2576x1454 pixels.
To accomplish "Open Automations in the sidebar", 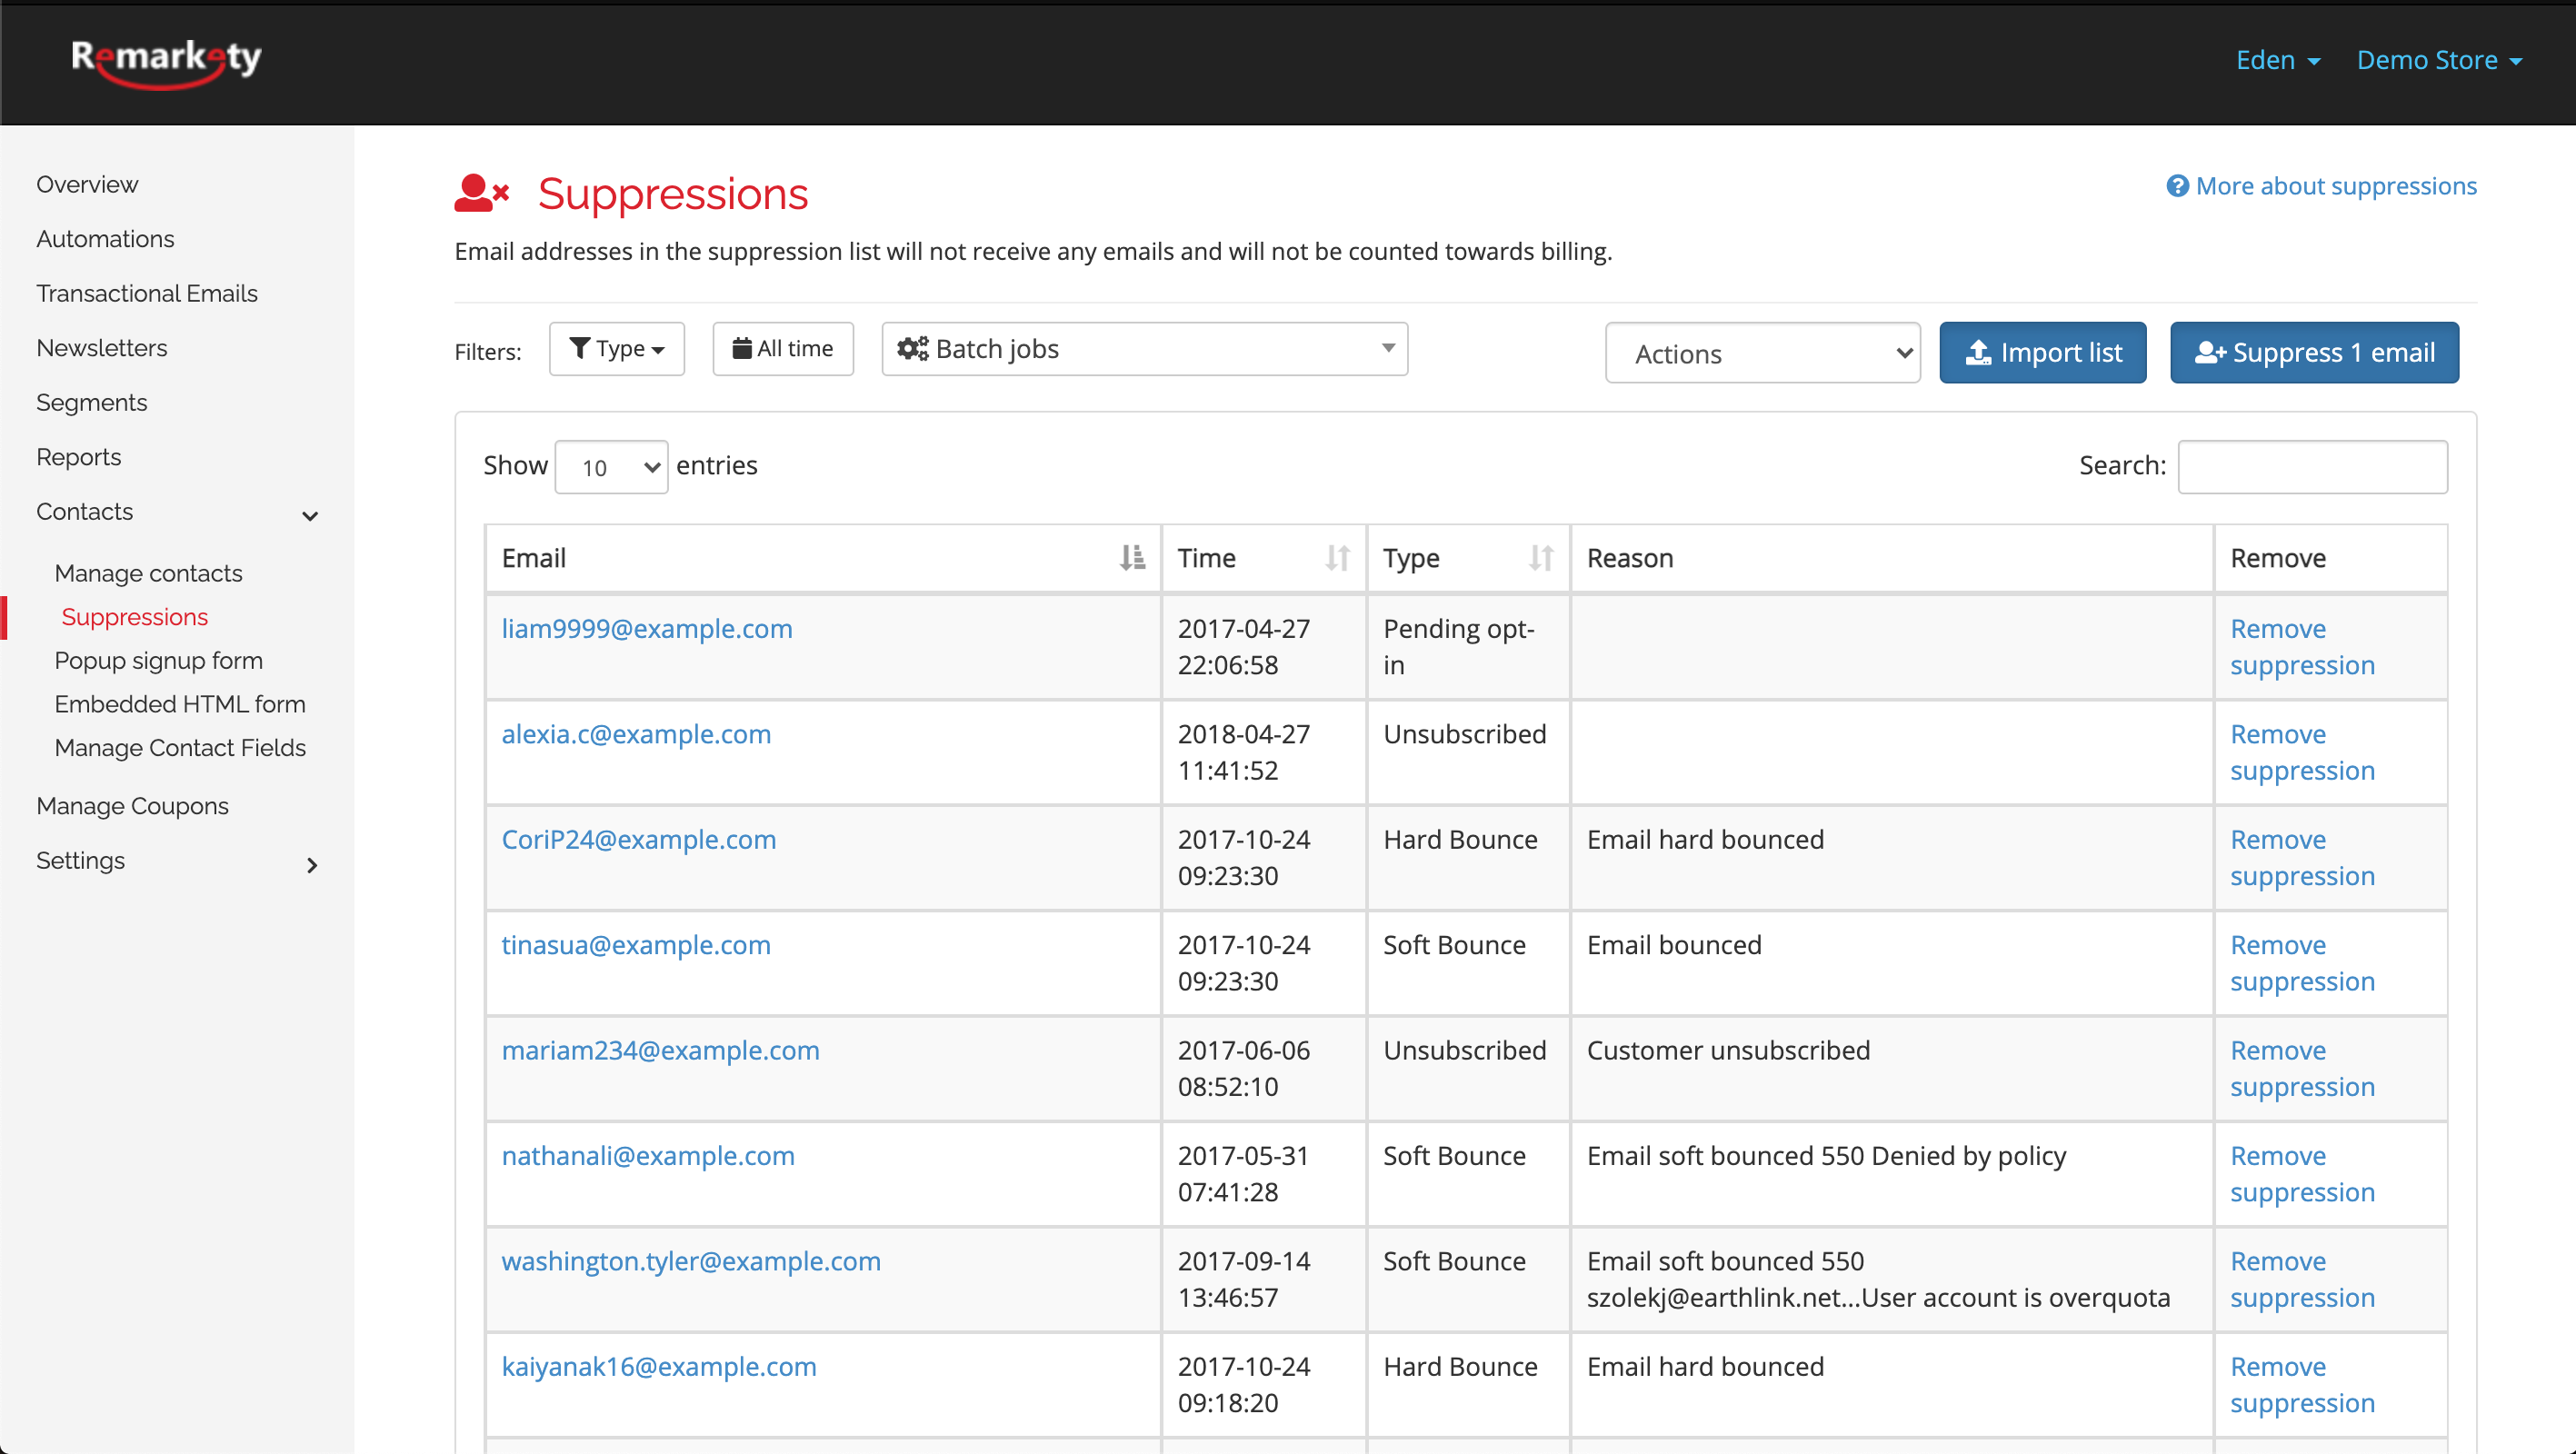I will coord(105,239).
